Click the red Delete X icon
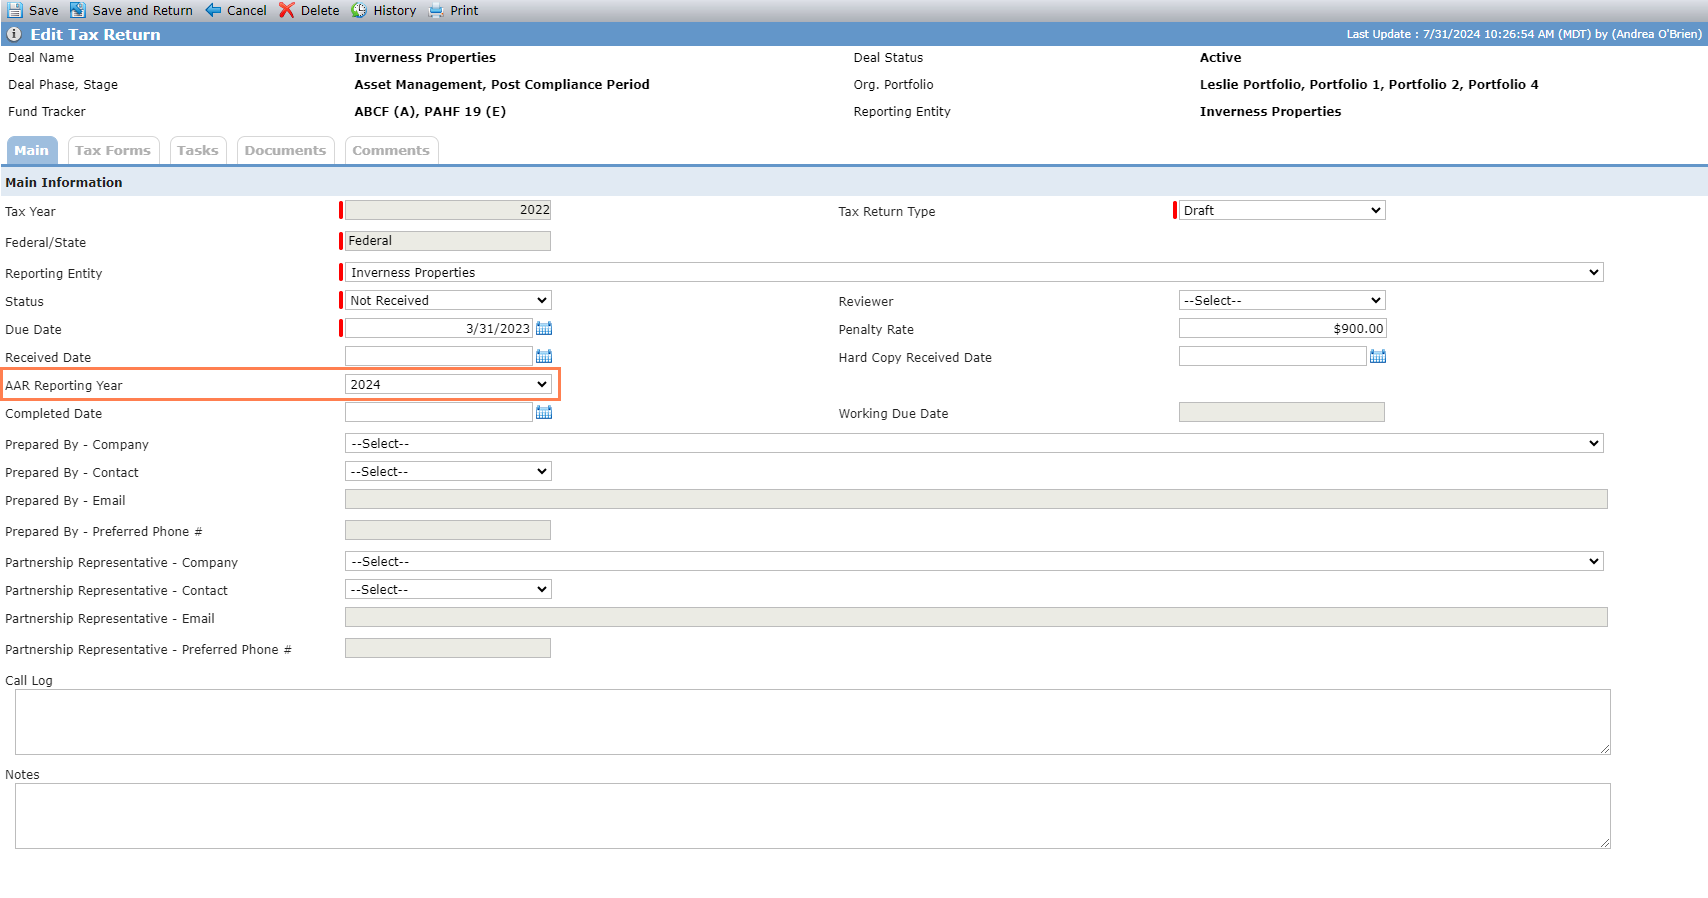The image size is (1708, 898). click(x=287, y=10)
